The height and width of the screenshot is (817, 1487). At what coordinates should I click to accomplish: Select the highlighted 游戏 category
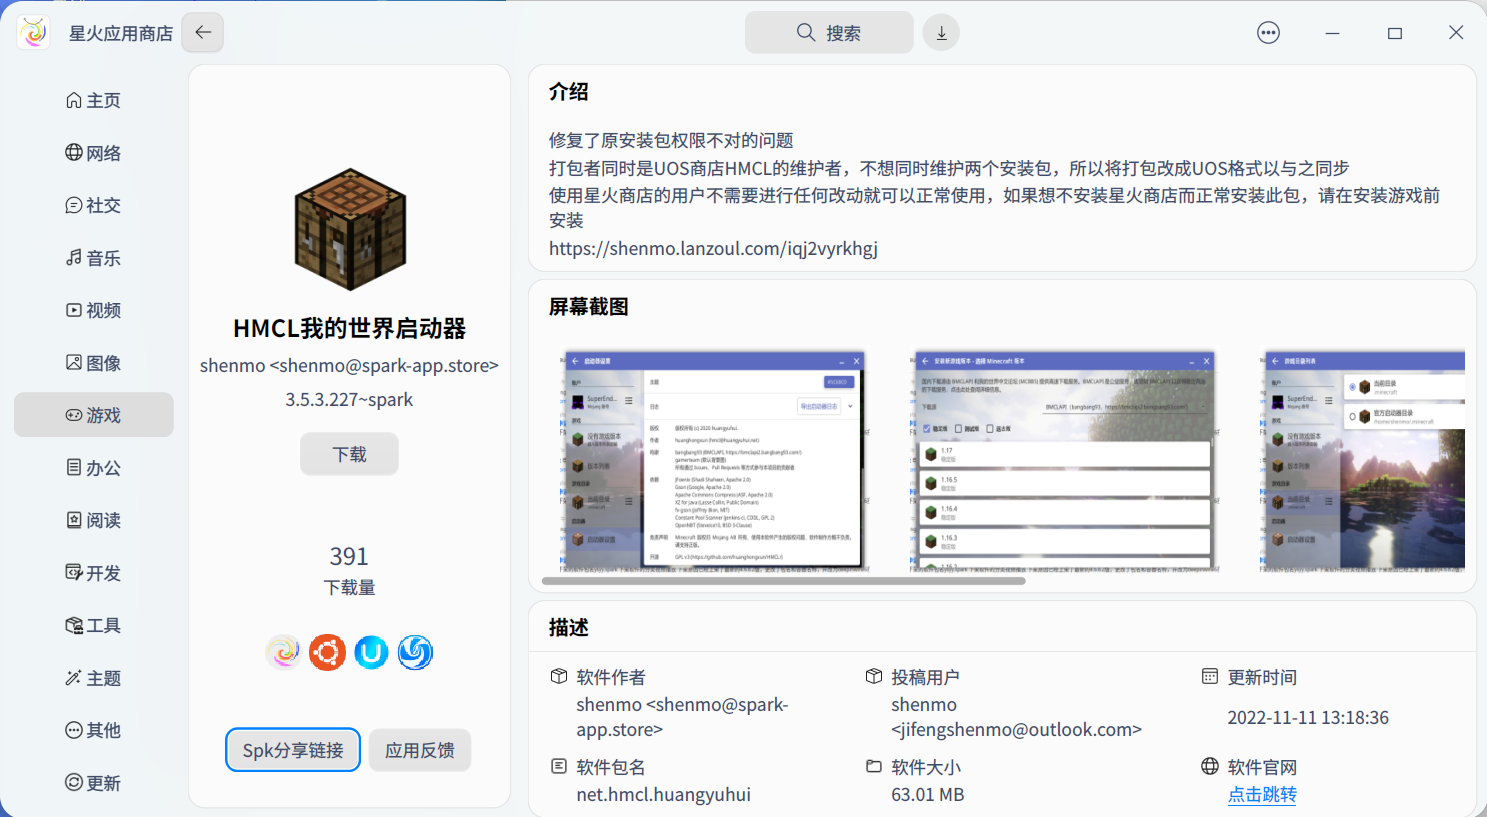pyautogui.click(x=94, y=415)
